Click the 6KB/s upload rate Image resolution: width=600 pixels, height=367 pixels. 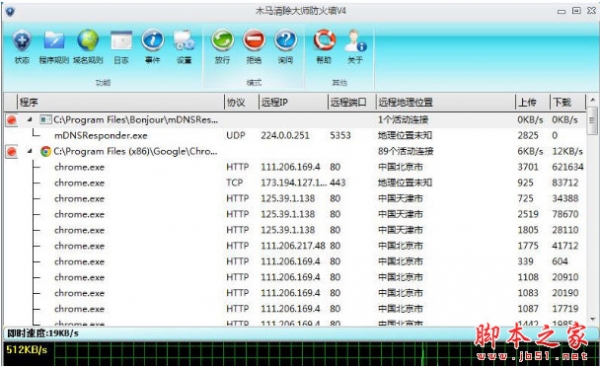click(x=530, y=152)
